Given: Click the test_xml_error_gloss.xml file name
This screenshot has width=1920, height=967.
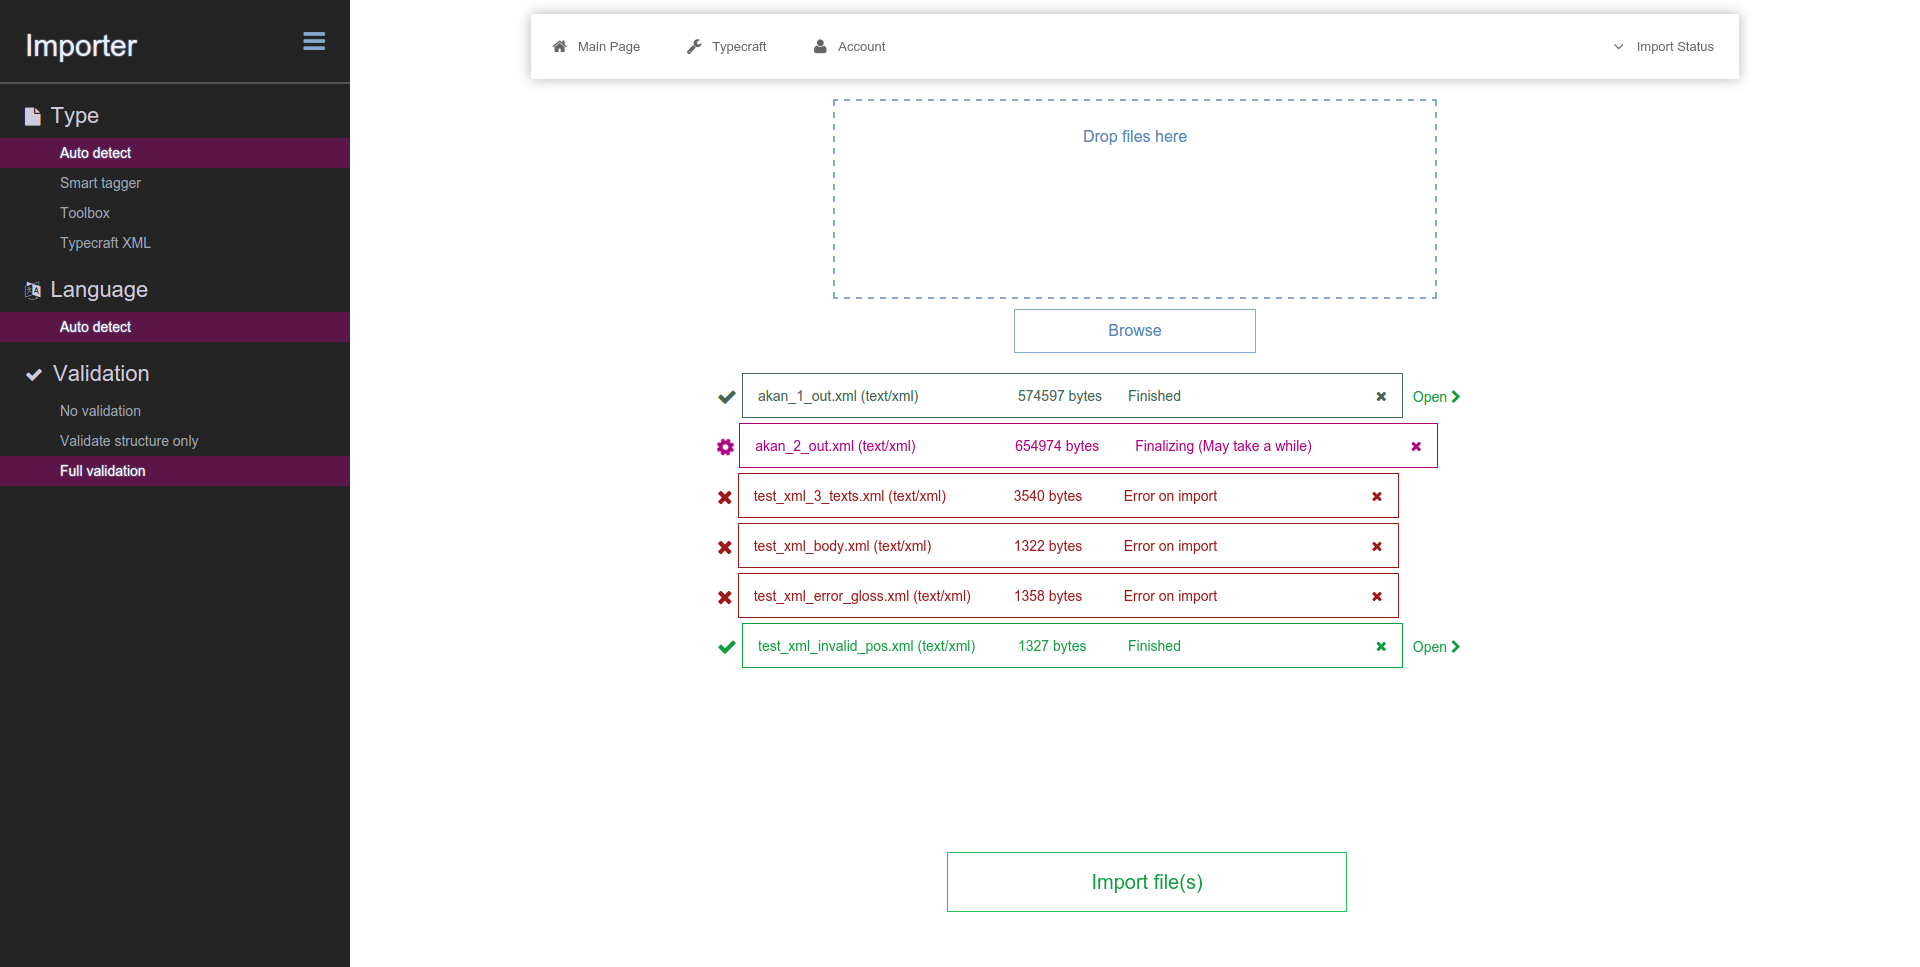Looking at the screenshot, I should 862,596.
